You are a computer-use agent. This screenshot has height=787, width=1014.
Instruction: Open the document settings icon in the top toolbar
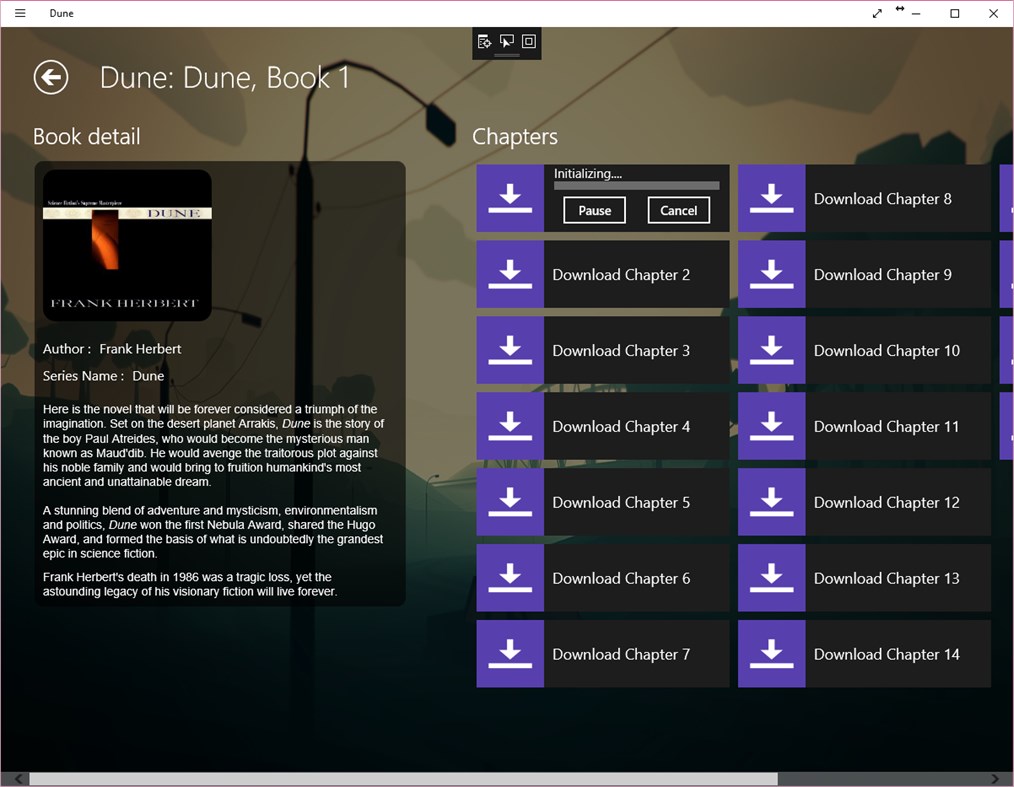tap(484, 42)
